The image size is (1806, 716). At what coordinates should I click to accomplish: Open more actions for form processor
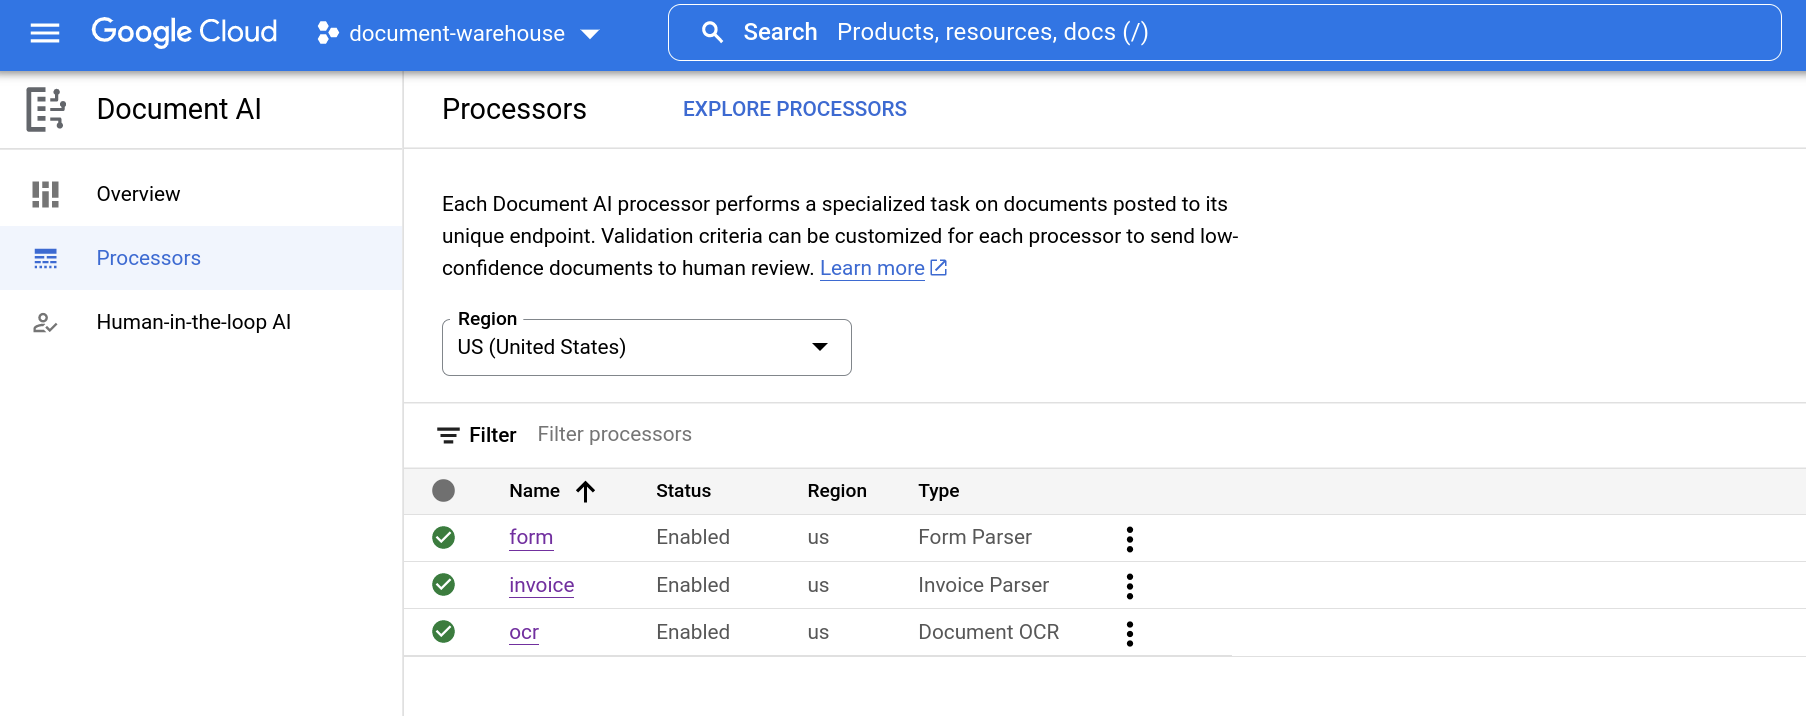1129,539
